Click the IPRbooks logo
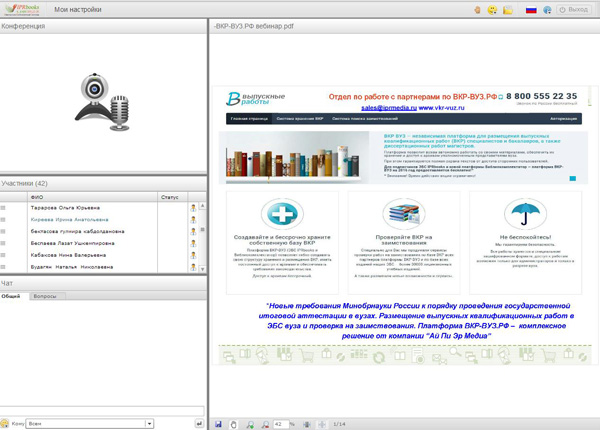600x430 pixels. point(22,10)
